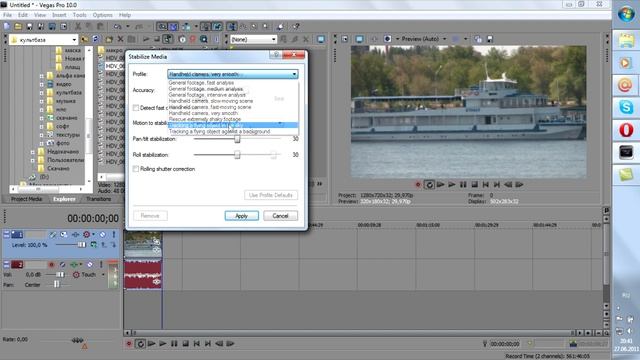640x360 pixels.
Task: Switch to the Transitions tab
Action: tap(98, 199)
